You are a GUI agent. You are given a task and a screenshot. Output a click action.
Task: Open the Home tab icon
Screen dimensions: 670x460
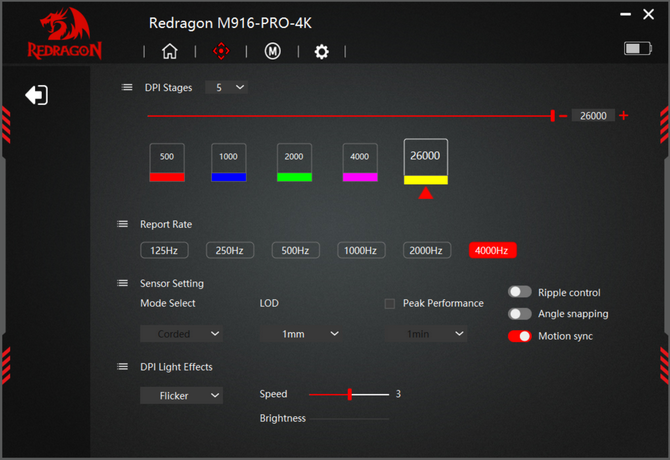(170, 51)
